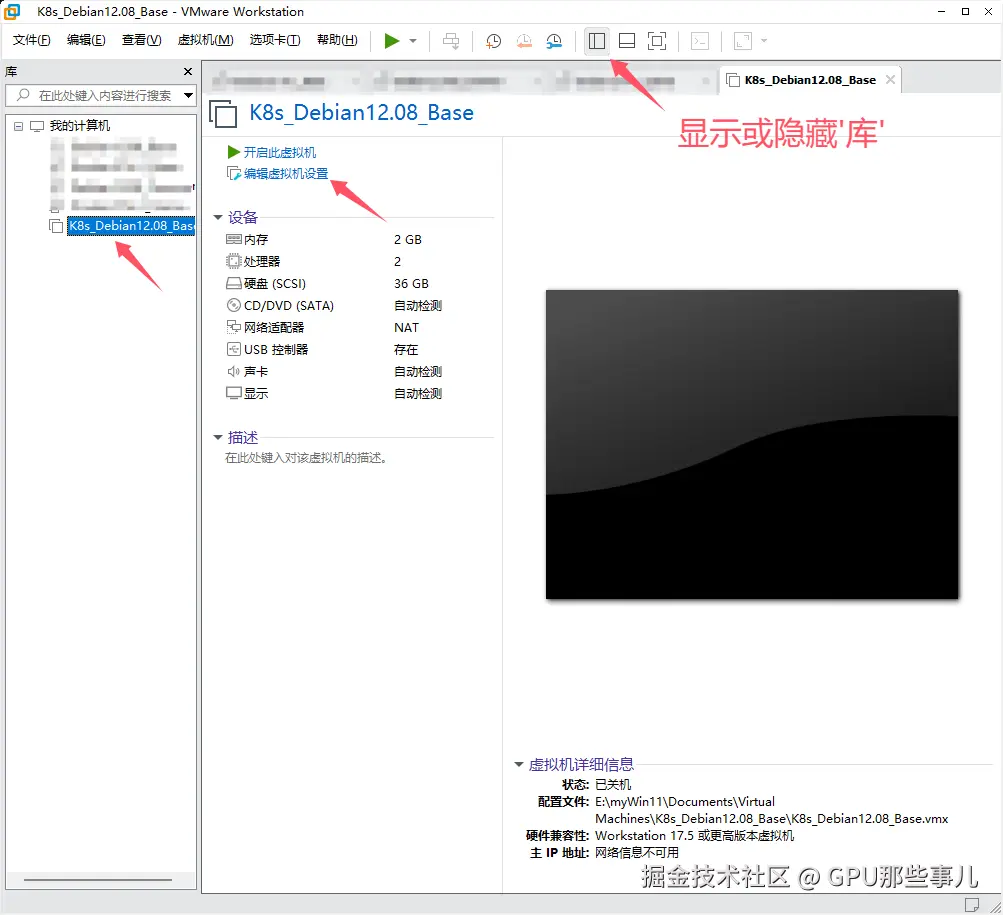Select the 硬盘 (SCSI) device row
Screen dimensions: 1003x915
tap(333, 283)
